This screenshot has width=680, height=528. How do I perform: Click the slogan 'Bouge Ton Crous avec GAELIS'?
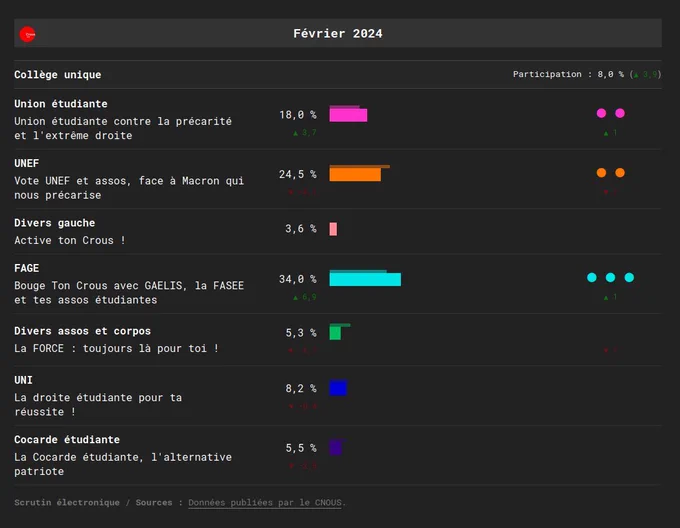[98, 286]
